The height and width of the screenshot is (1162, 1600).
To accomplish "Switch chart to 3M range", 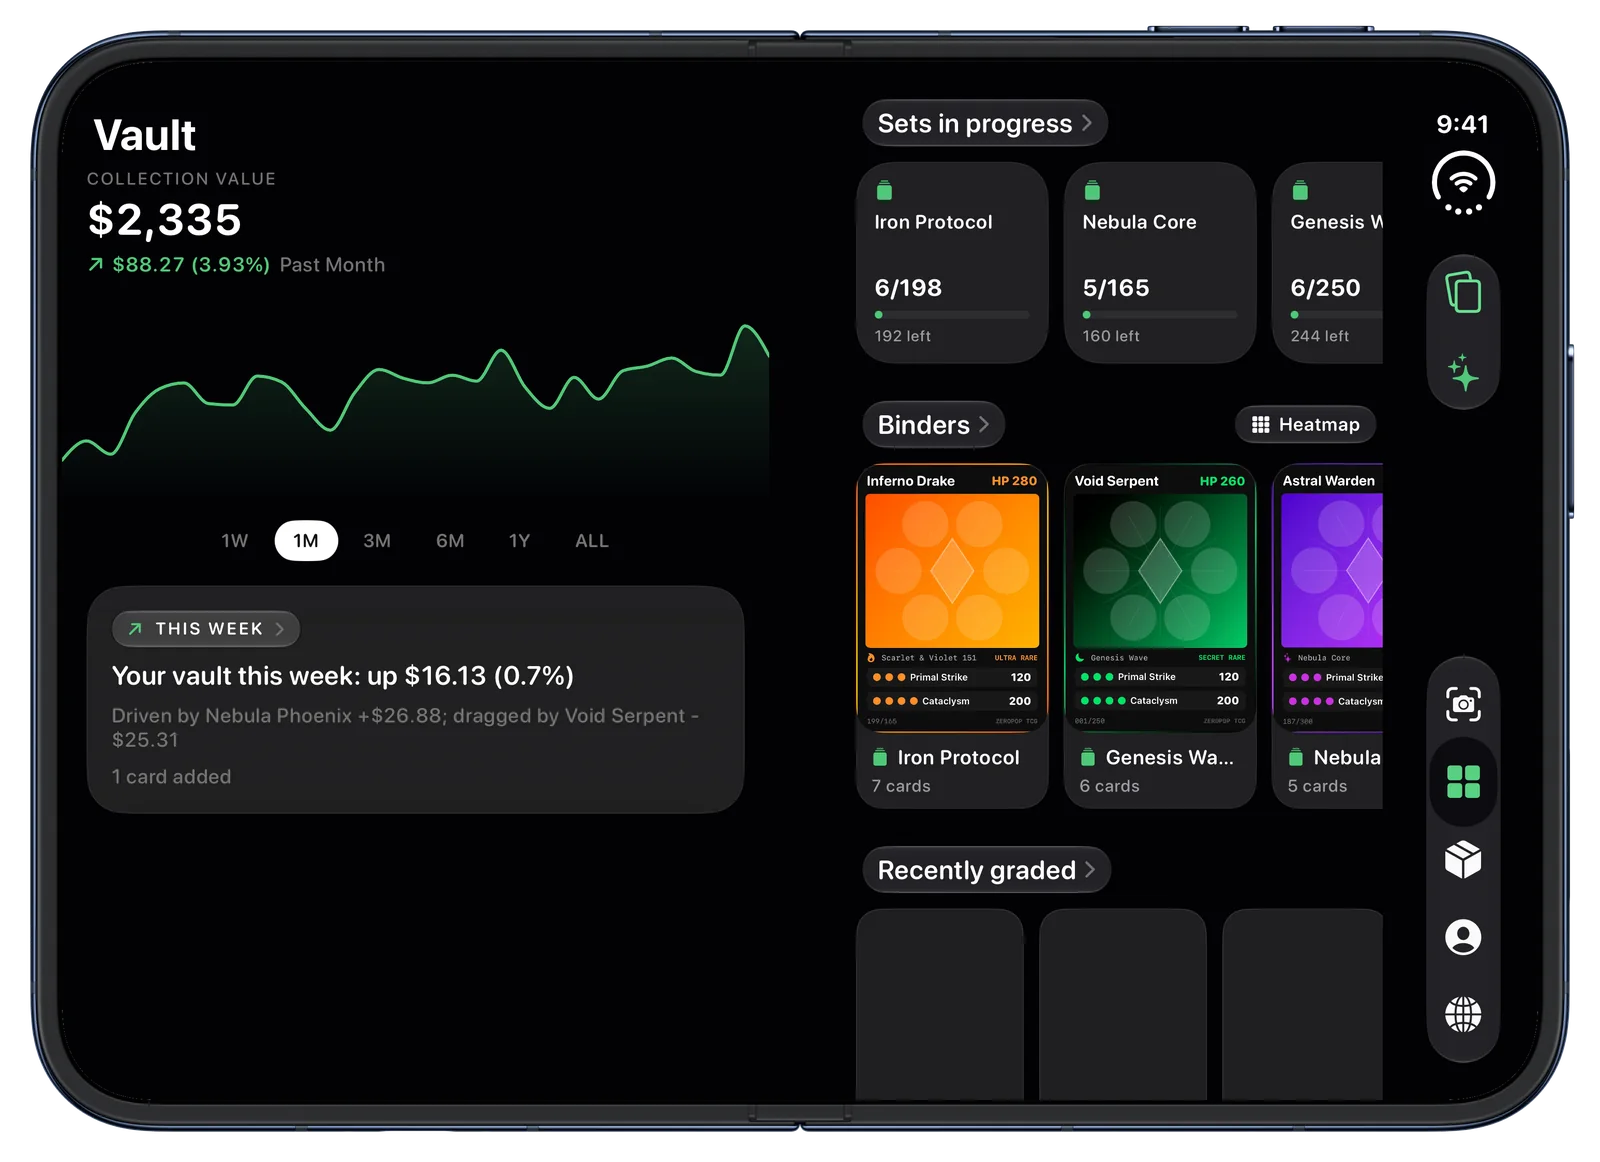I will coord(377,541).
